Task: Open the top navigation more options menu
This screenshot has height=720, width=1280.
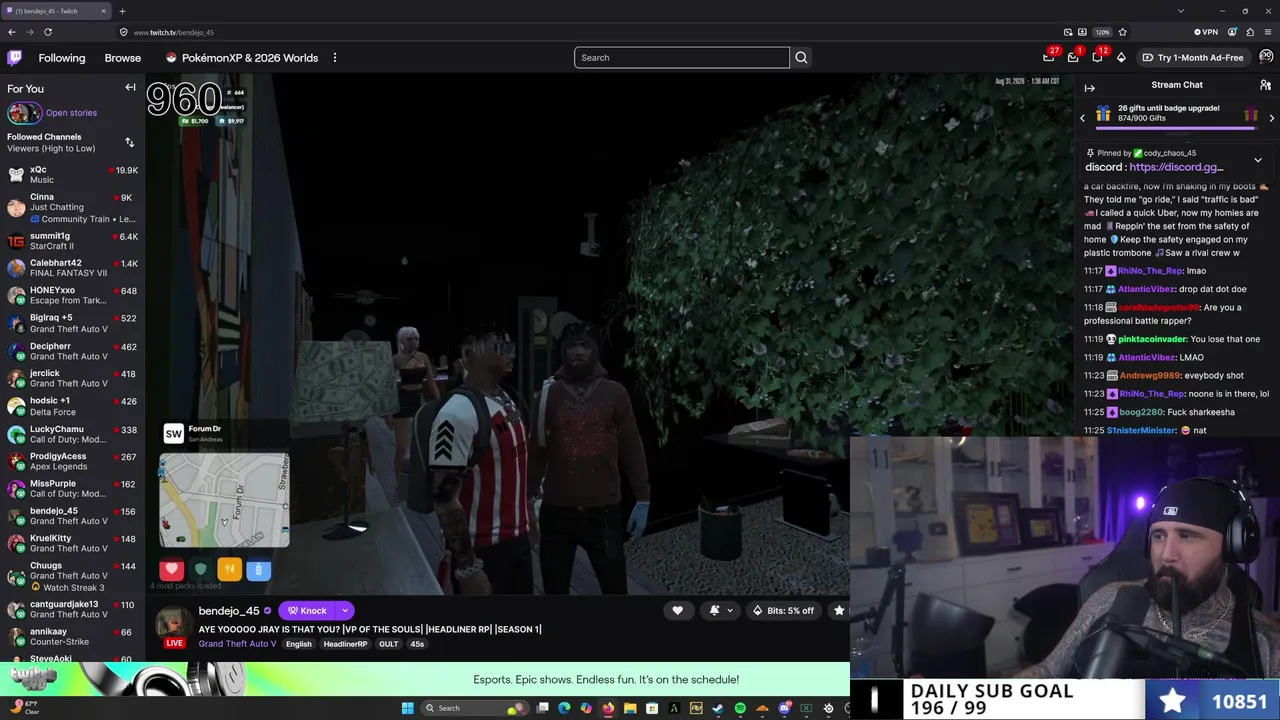Action: point(335,58)
